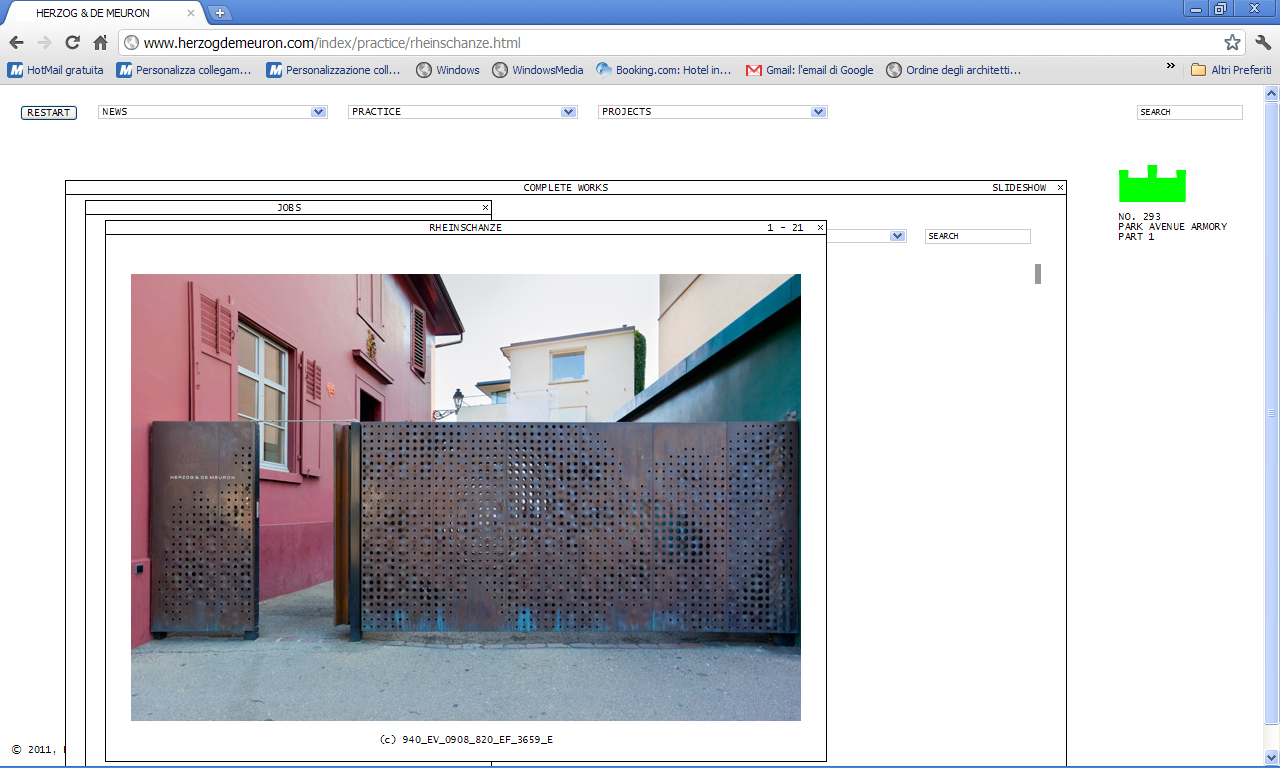Click the Rheinschanze gate photo
Screen dimensions: 1280x768
pyautogui.click(x=465, y=497)
